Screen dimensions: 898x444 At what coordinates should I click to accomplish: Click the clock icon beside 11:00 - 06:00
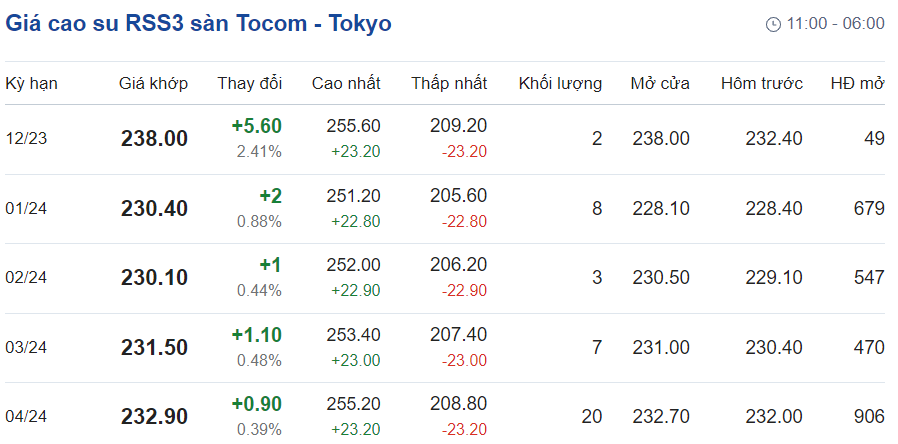click(773, 24)
